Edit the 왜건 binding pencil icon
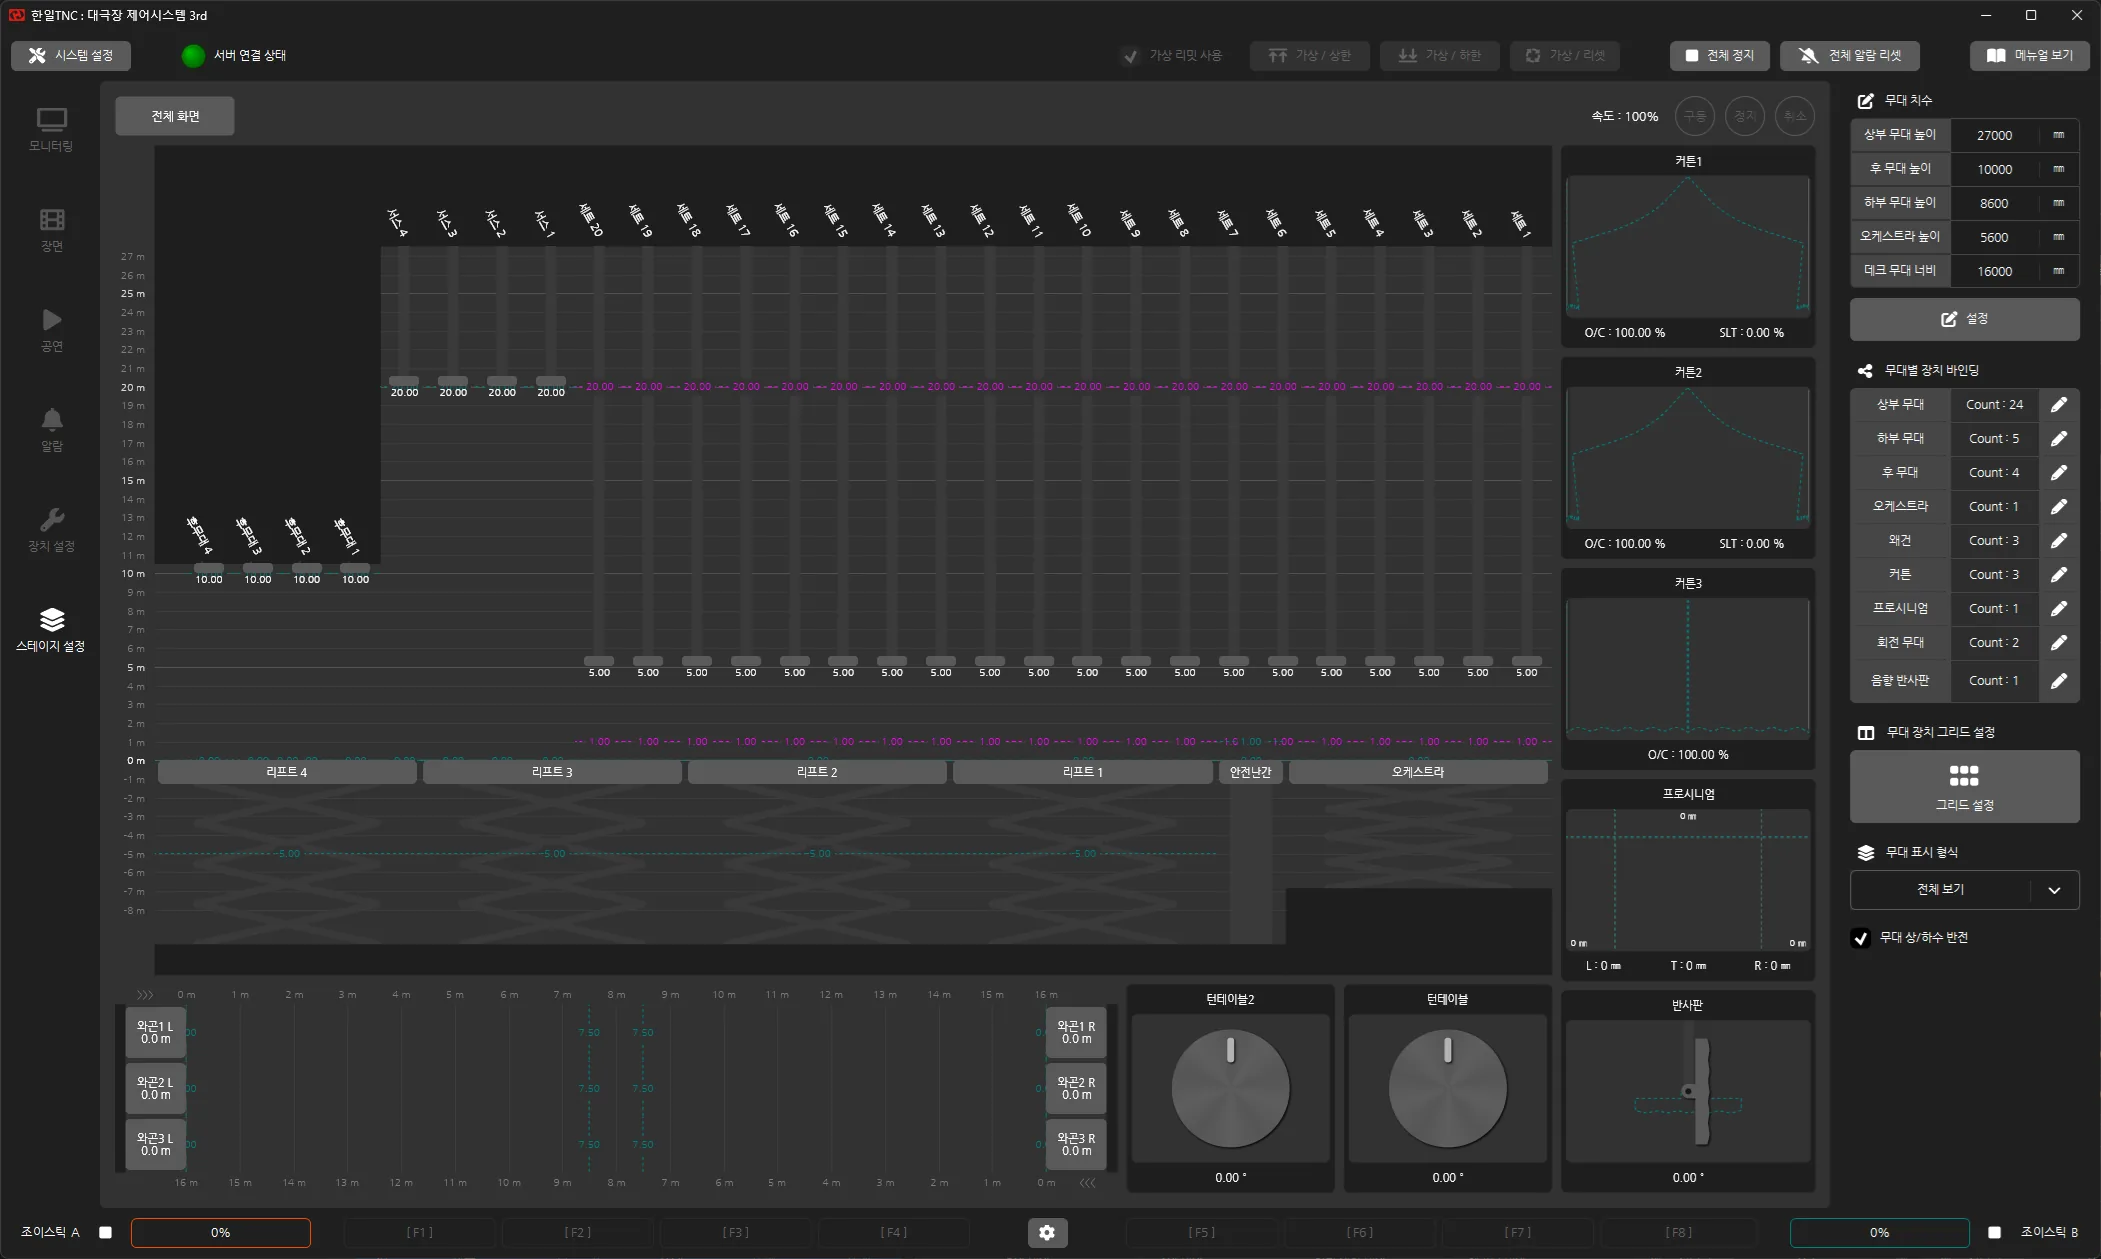The height and width of the screenshot is (1259, 2101). (x=2058, y=541)
